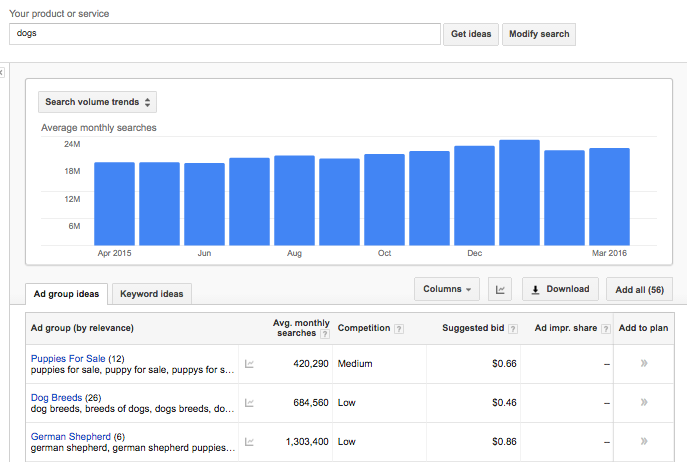The width and height of the screenshot is (687, 462).
Task: Download the keyword ideas
Action: click(560, 289)
